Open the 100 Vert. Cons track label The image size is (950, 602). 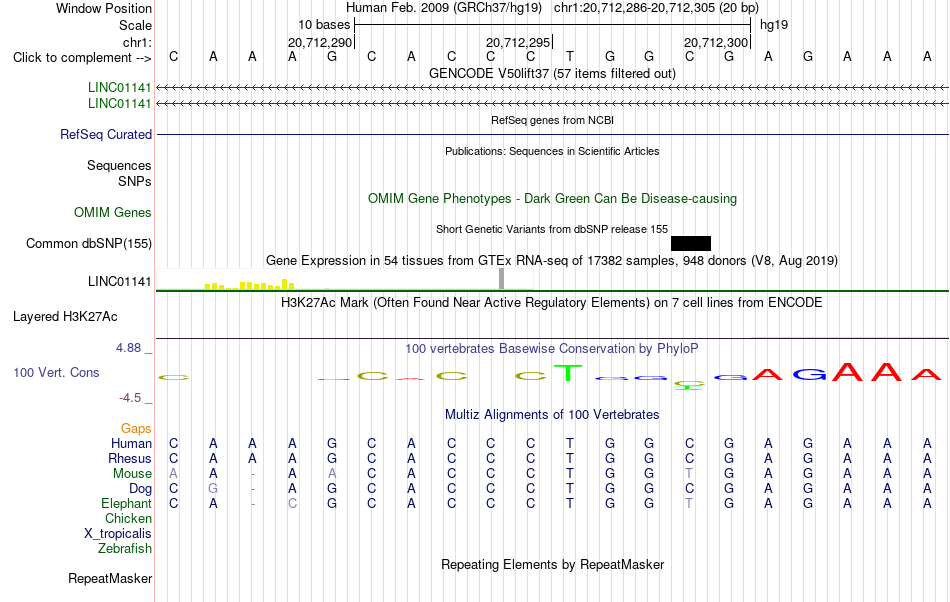56,372
